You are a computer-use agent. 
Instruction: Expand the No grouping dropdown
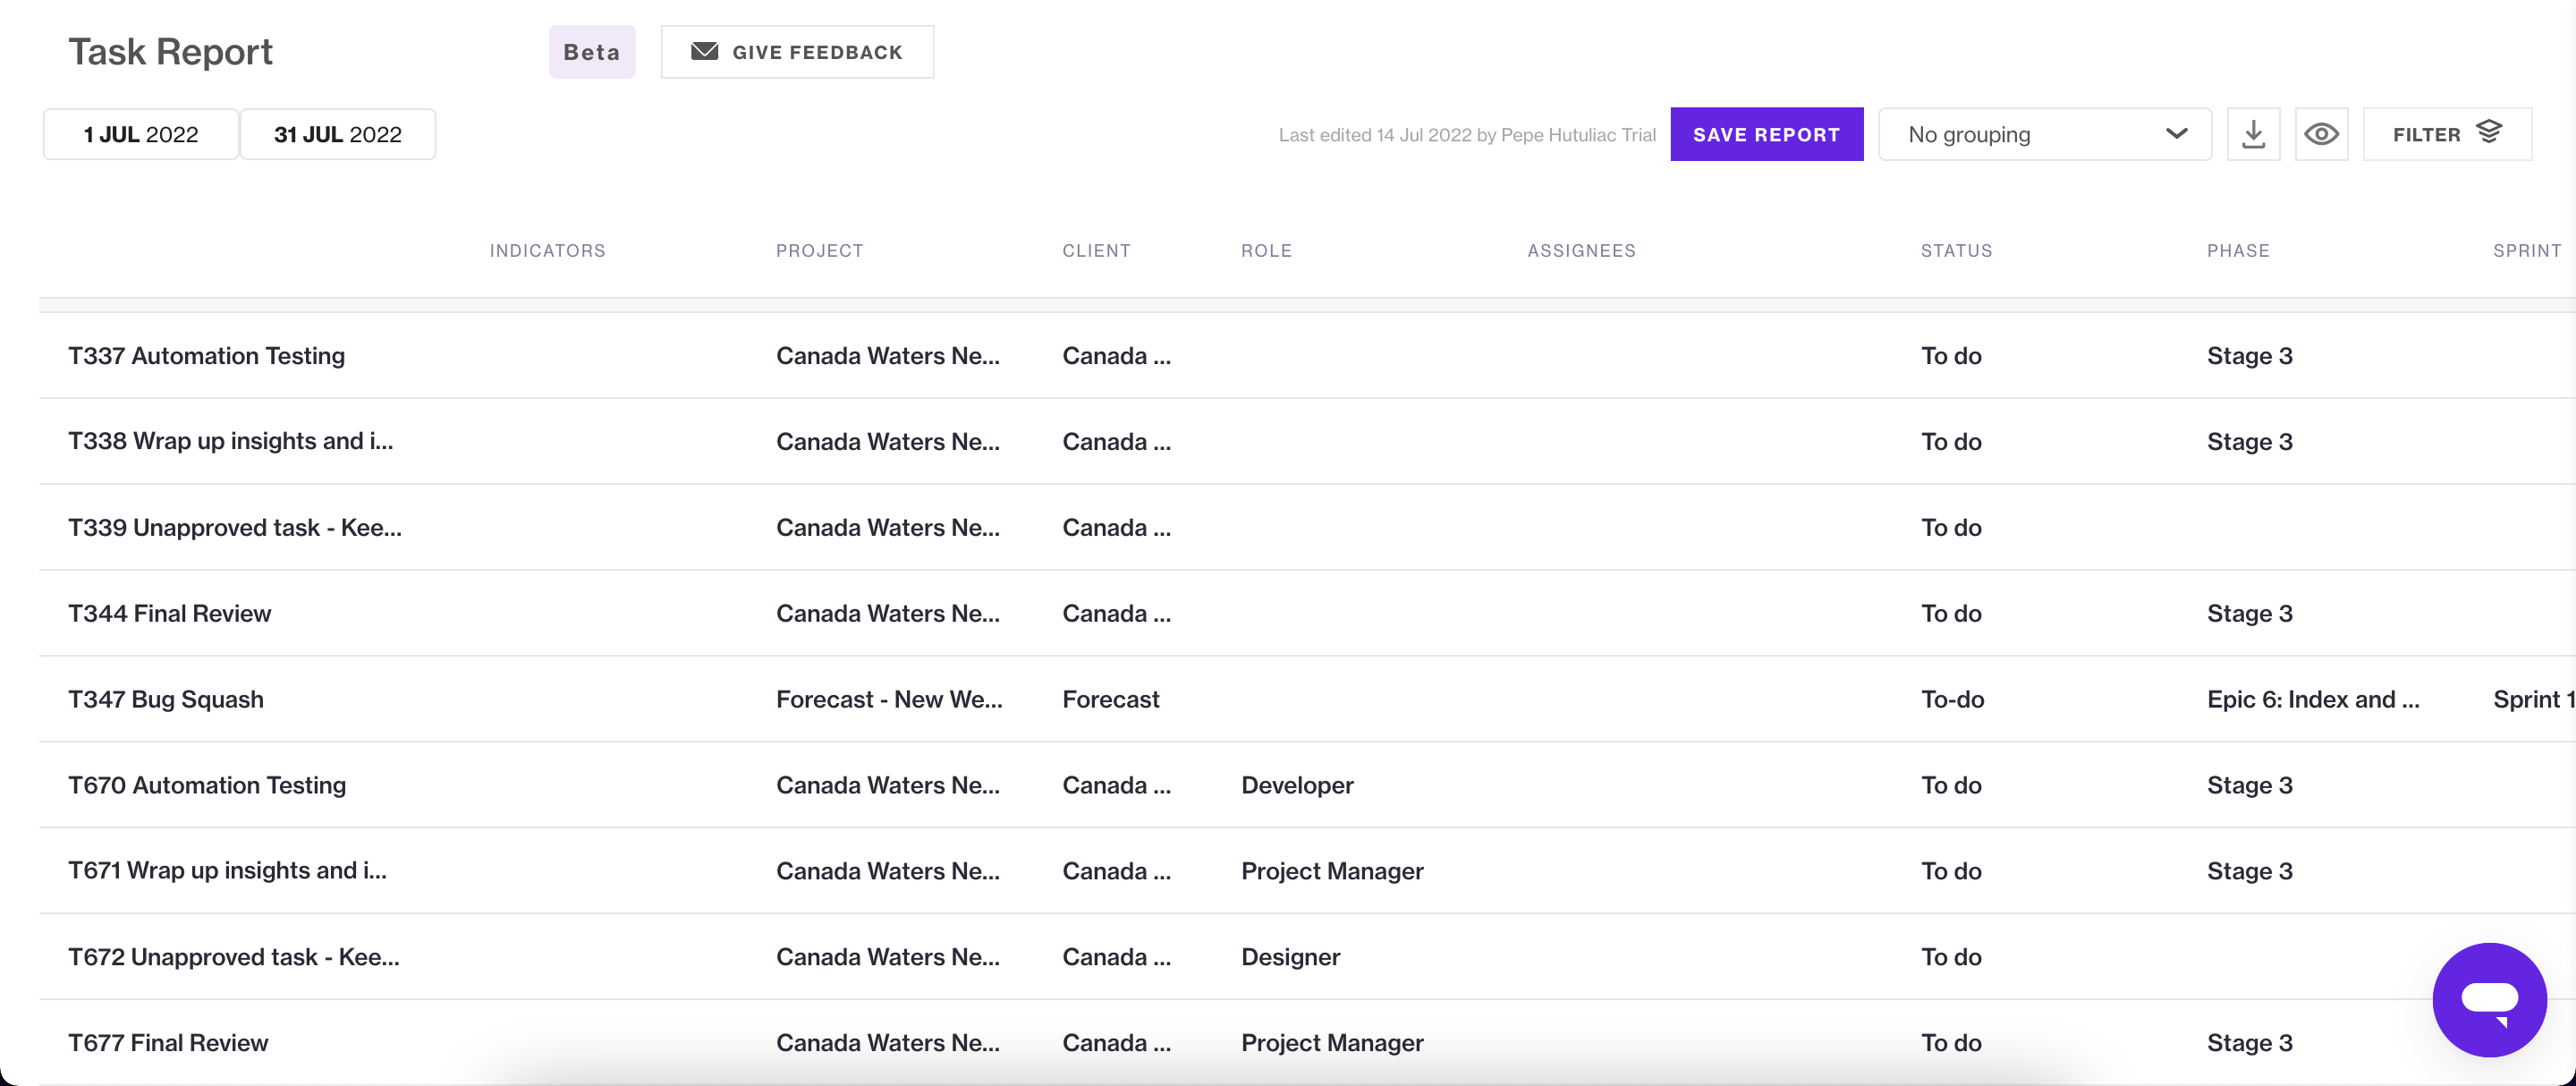click(x=2044, y=134)
